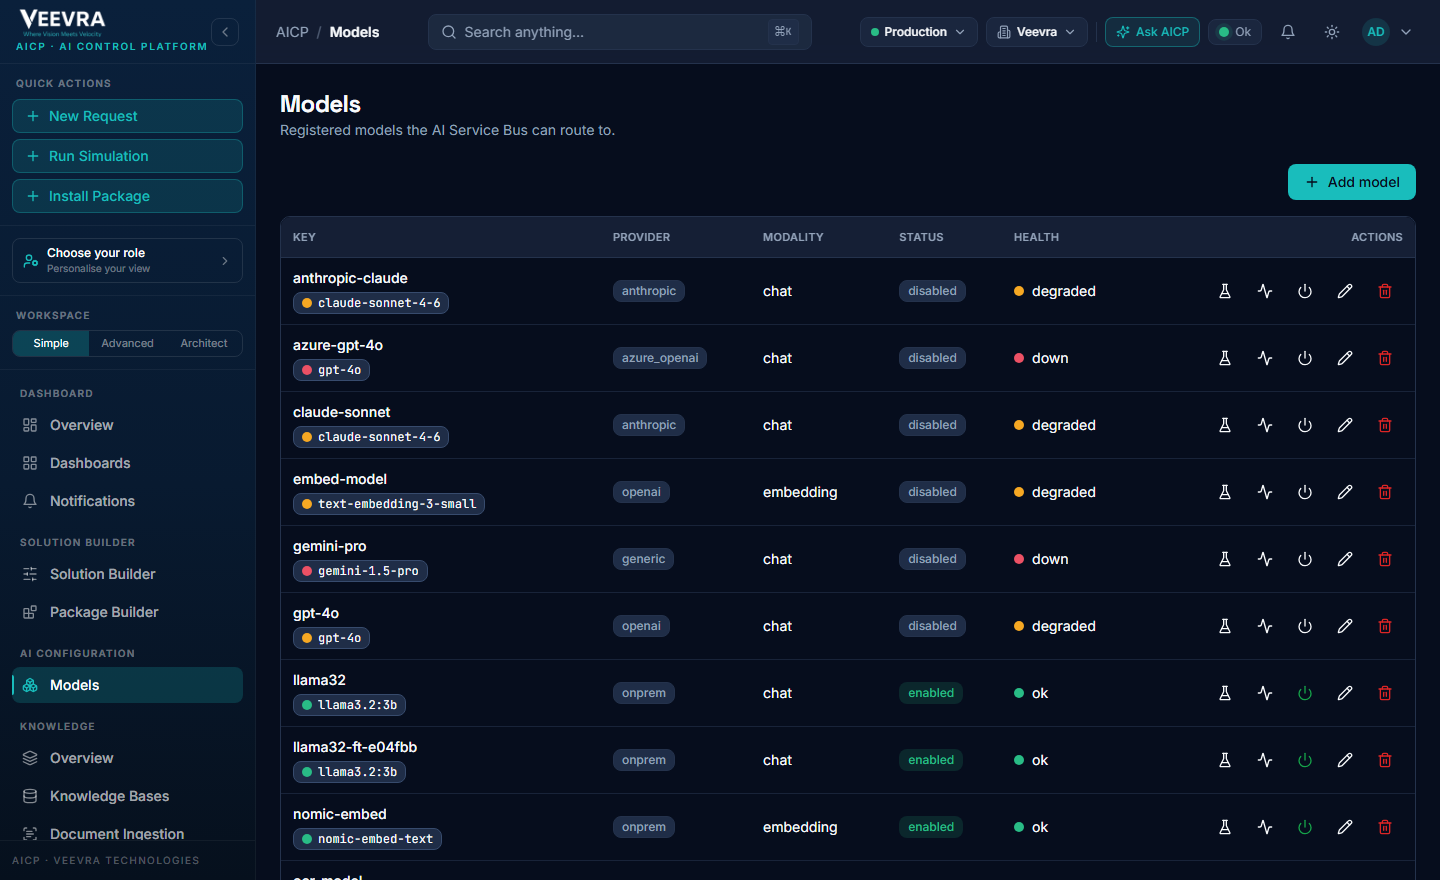This screenshot has height=880, width=1440.
Task: Switch to the Architect workspace tab
Action: pos(204,343)
